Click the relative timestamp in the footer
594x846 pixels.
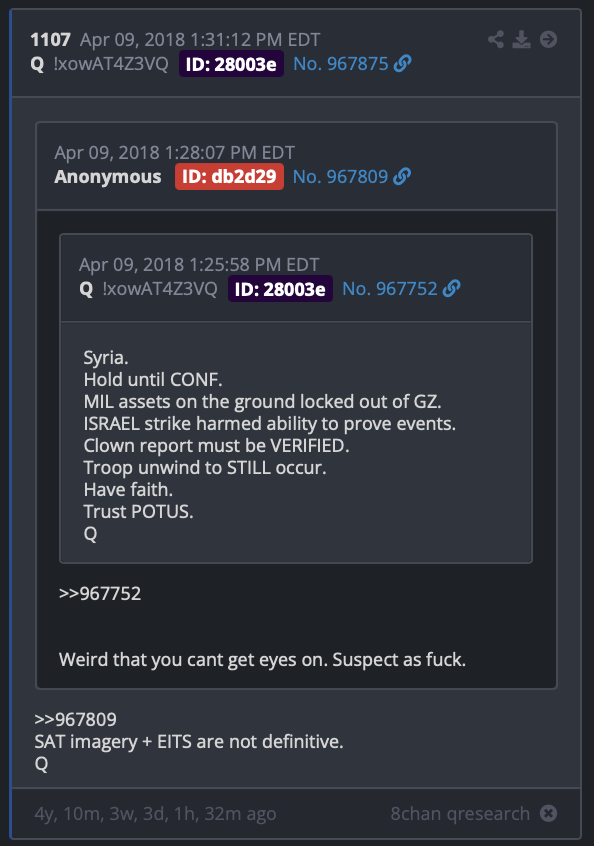click(155, 813)
